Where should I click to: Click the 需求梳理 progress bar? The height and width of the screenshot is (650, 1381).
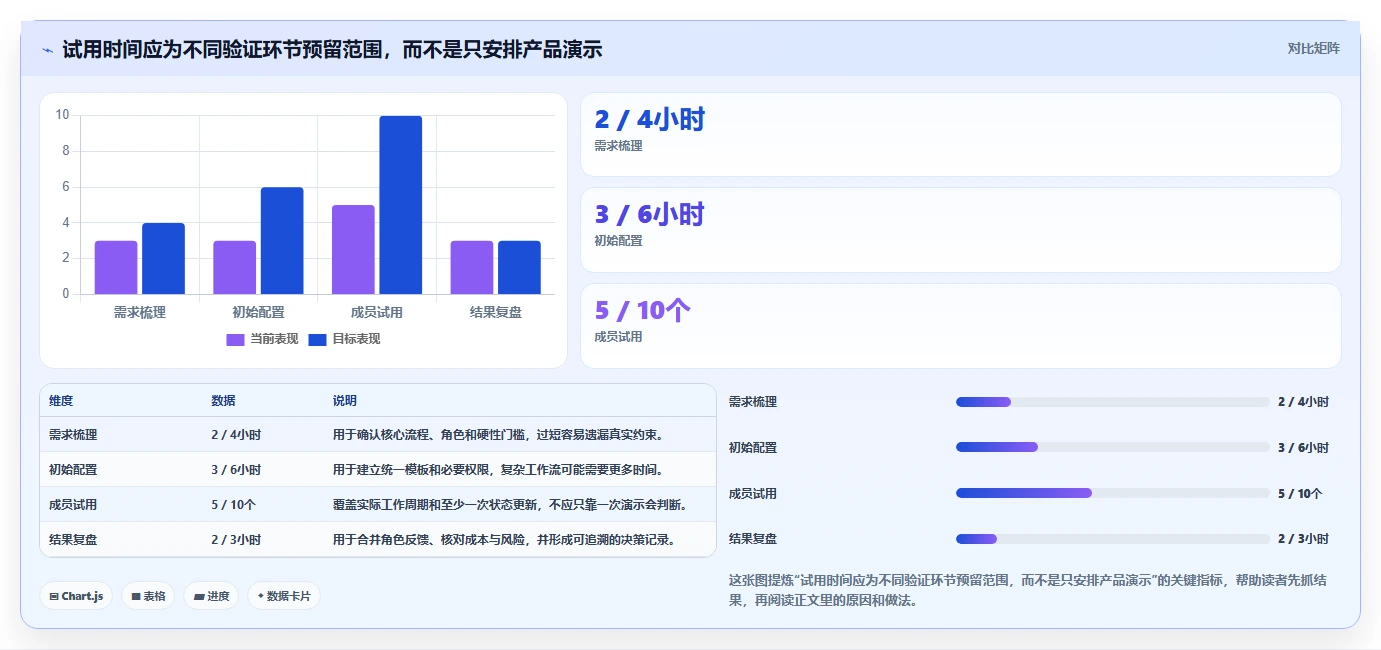click(x=1112, y=402)
